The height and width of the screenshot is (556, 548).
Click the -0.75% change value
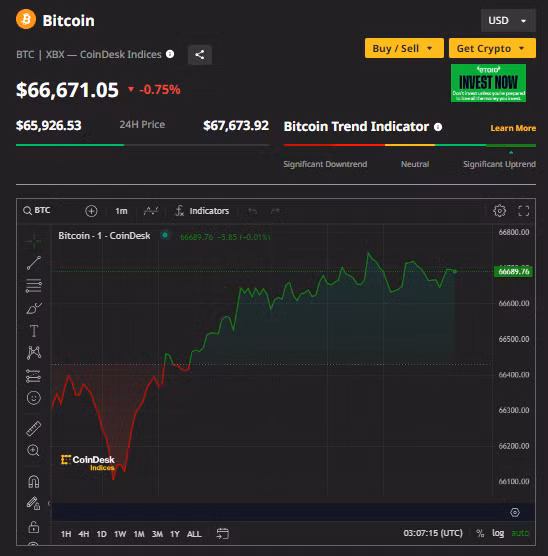[160, 90]
